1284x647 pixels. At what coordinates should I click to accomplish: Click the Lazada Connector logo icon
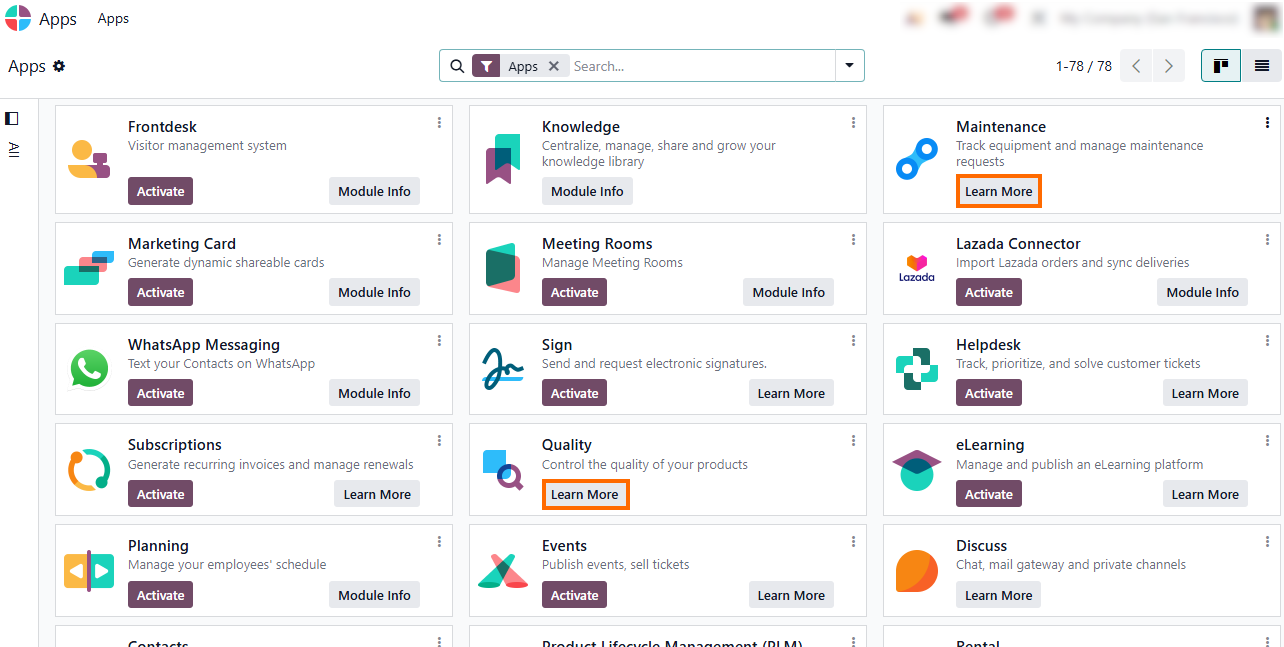coord(917,268)
